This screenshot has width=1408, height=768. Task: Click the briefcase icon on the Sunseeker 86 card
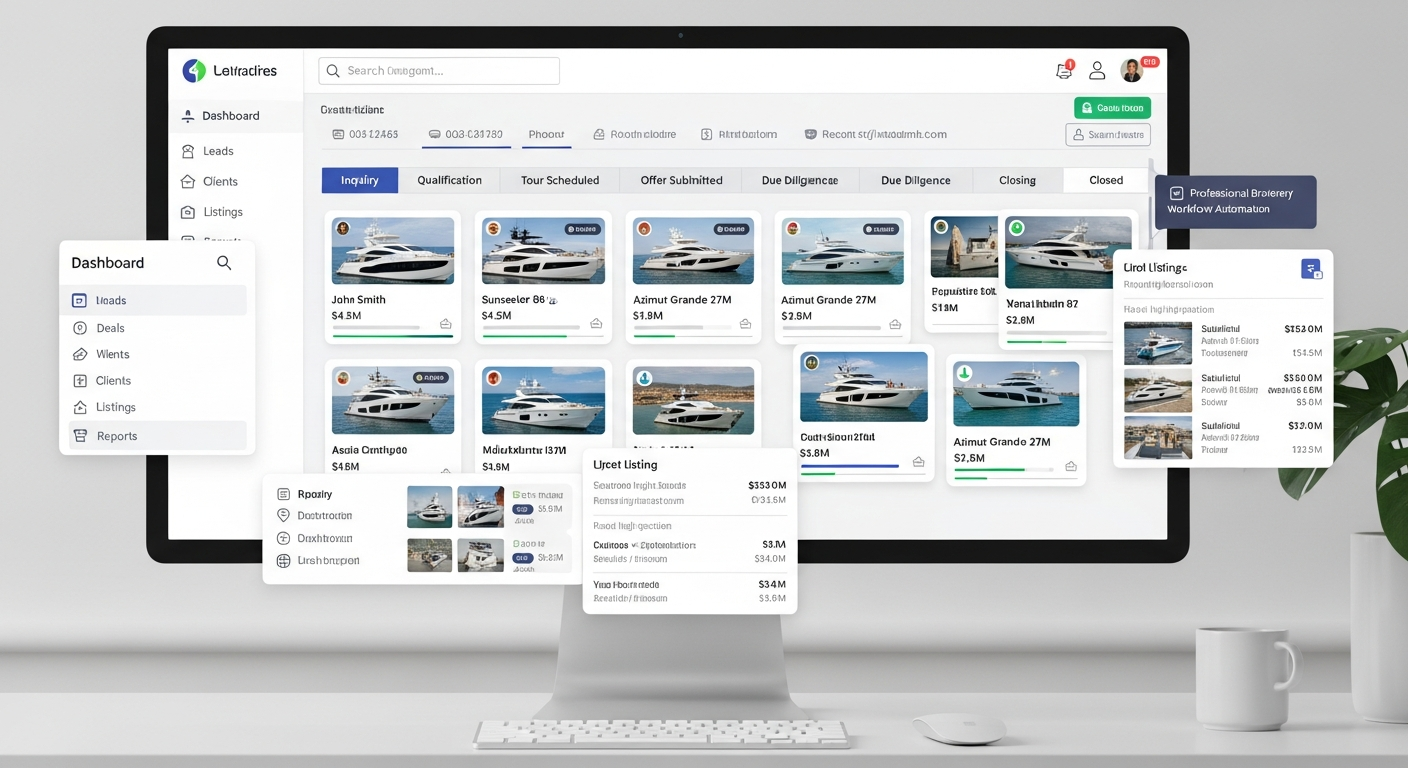point(596,324)
